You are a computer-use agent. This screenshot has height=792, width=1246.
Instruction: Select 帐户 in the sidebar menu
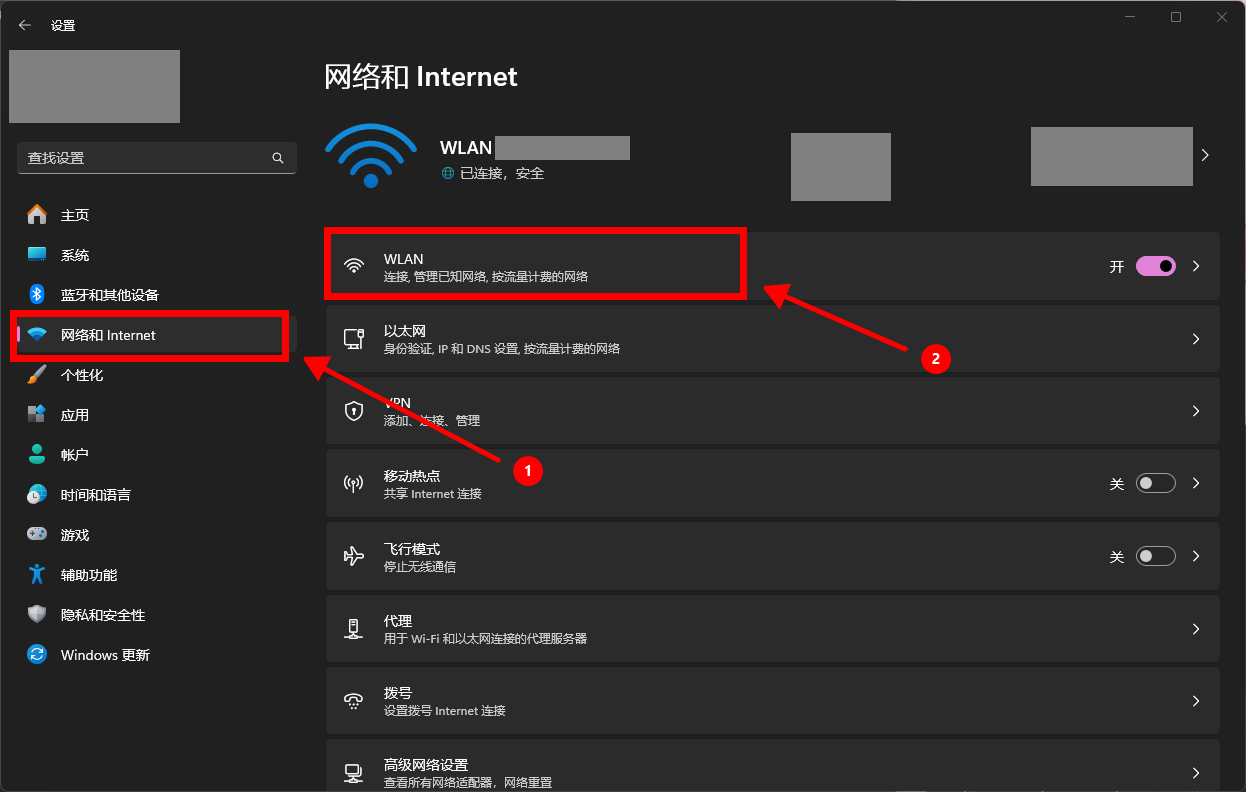75,455
